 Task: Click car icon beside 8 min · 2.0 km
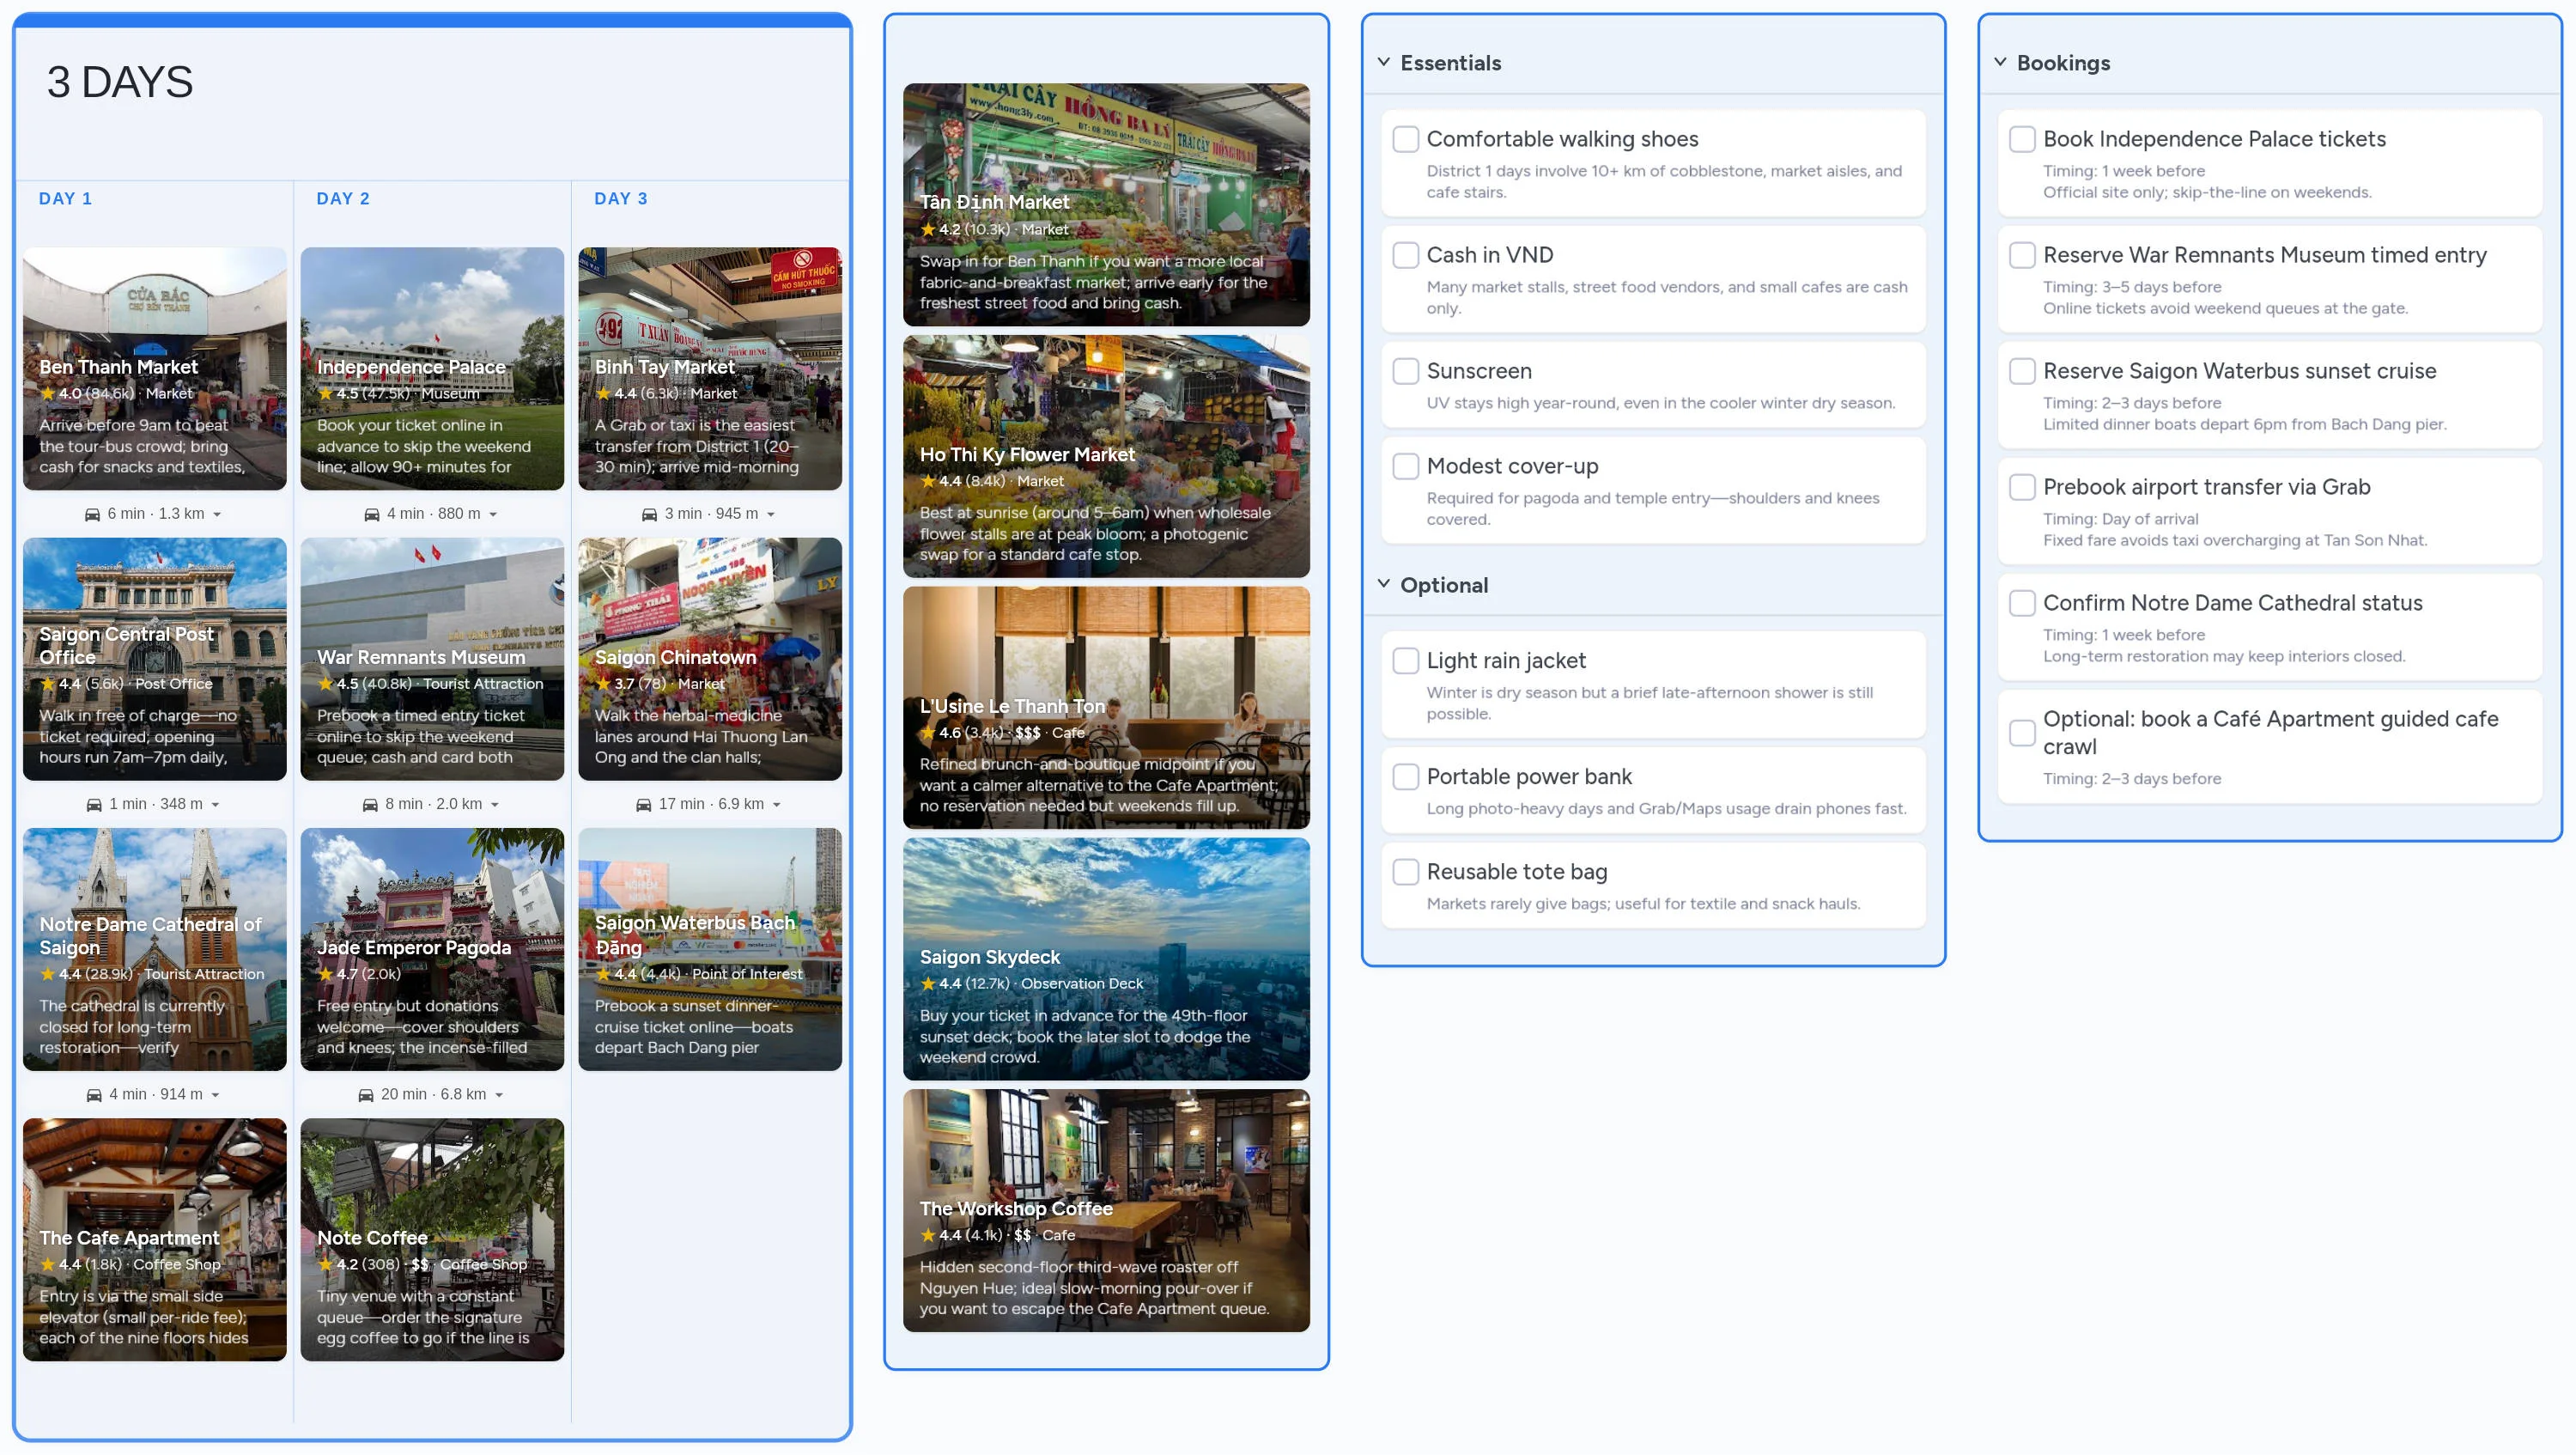[x=370, y=804]
